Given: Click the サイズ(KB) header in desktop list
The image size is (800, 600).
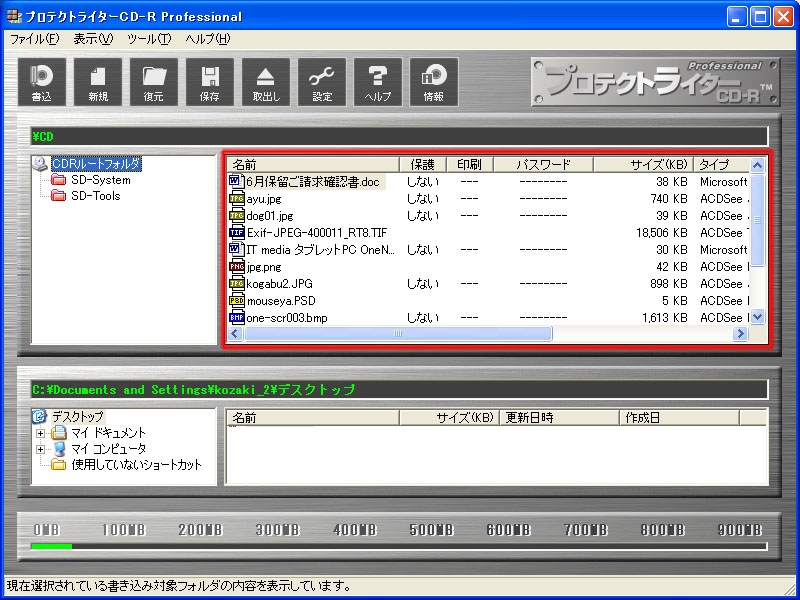Looking at the screenshot, I should coord(449,418).
